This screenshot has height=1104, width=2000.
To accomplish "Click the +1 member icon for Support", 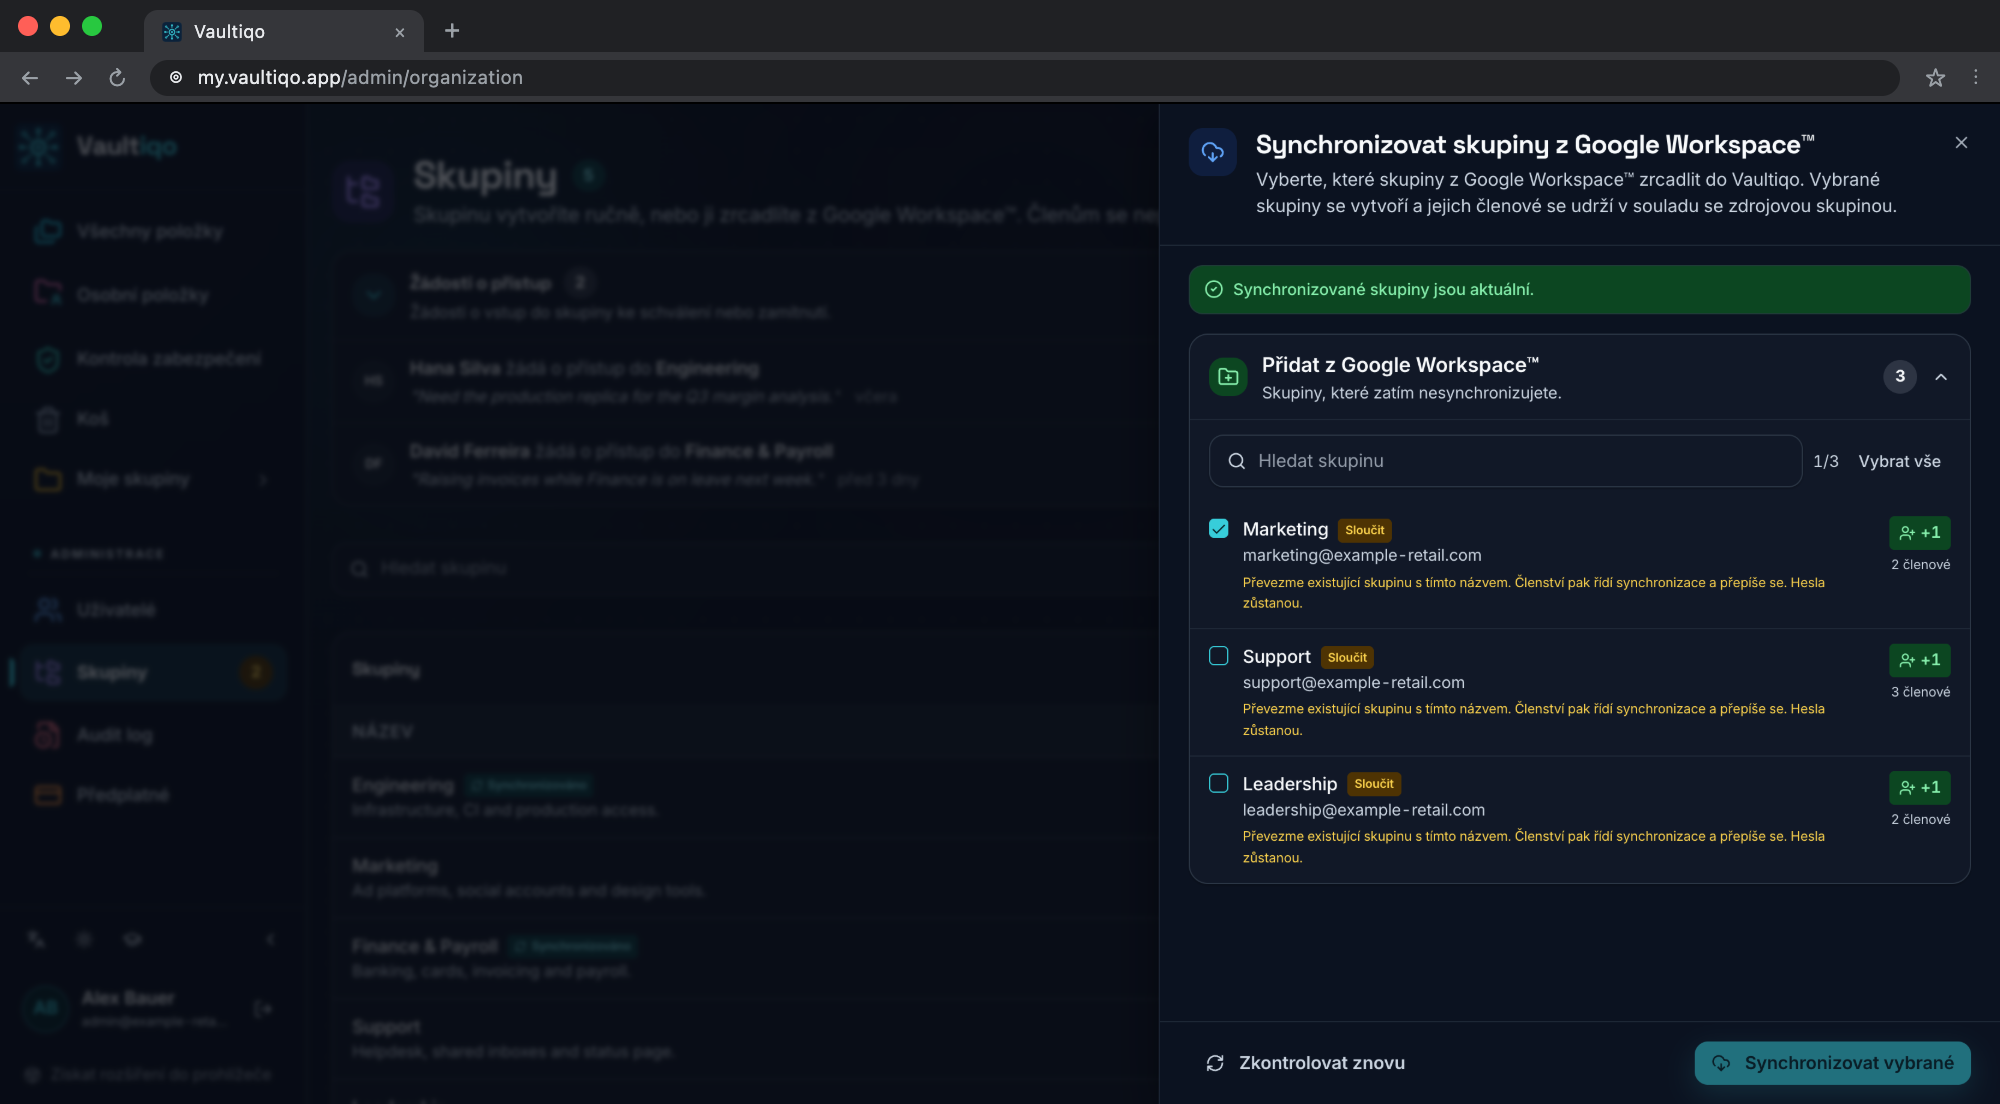I will click(x=1919, y=660).
